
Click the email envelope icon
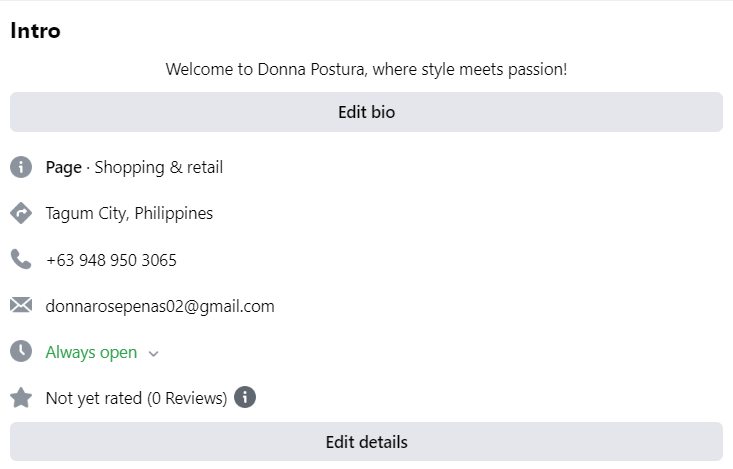21,306
